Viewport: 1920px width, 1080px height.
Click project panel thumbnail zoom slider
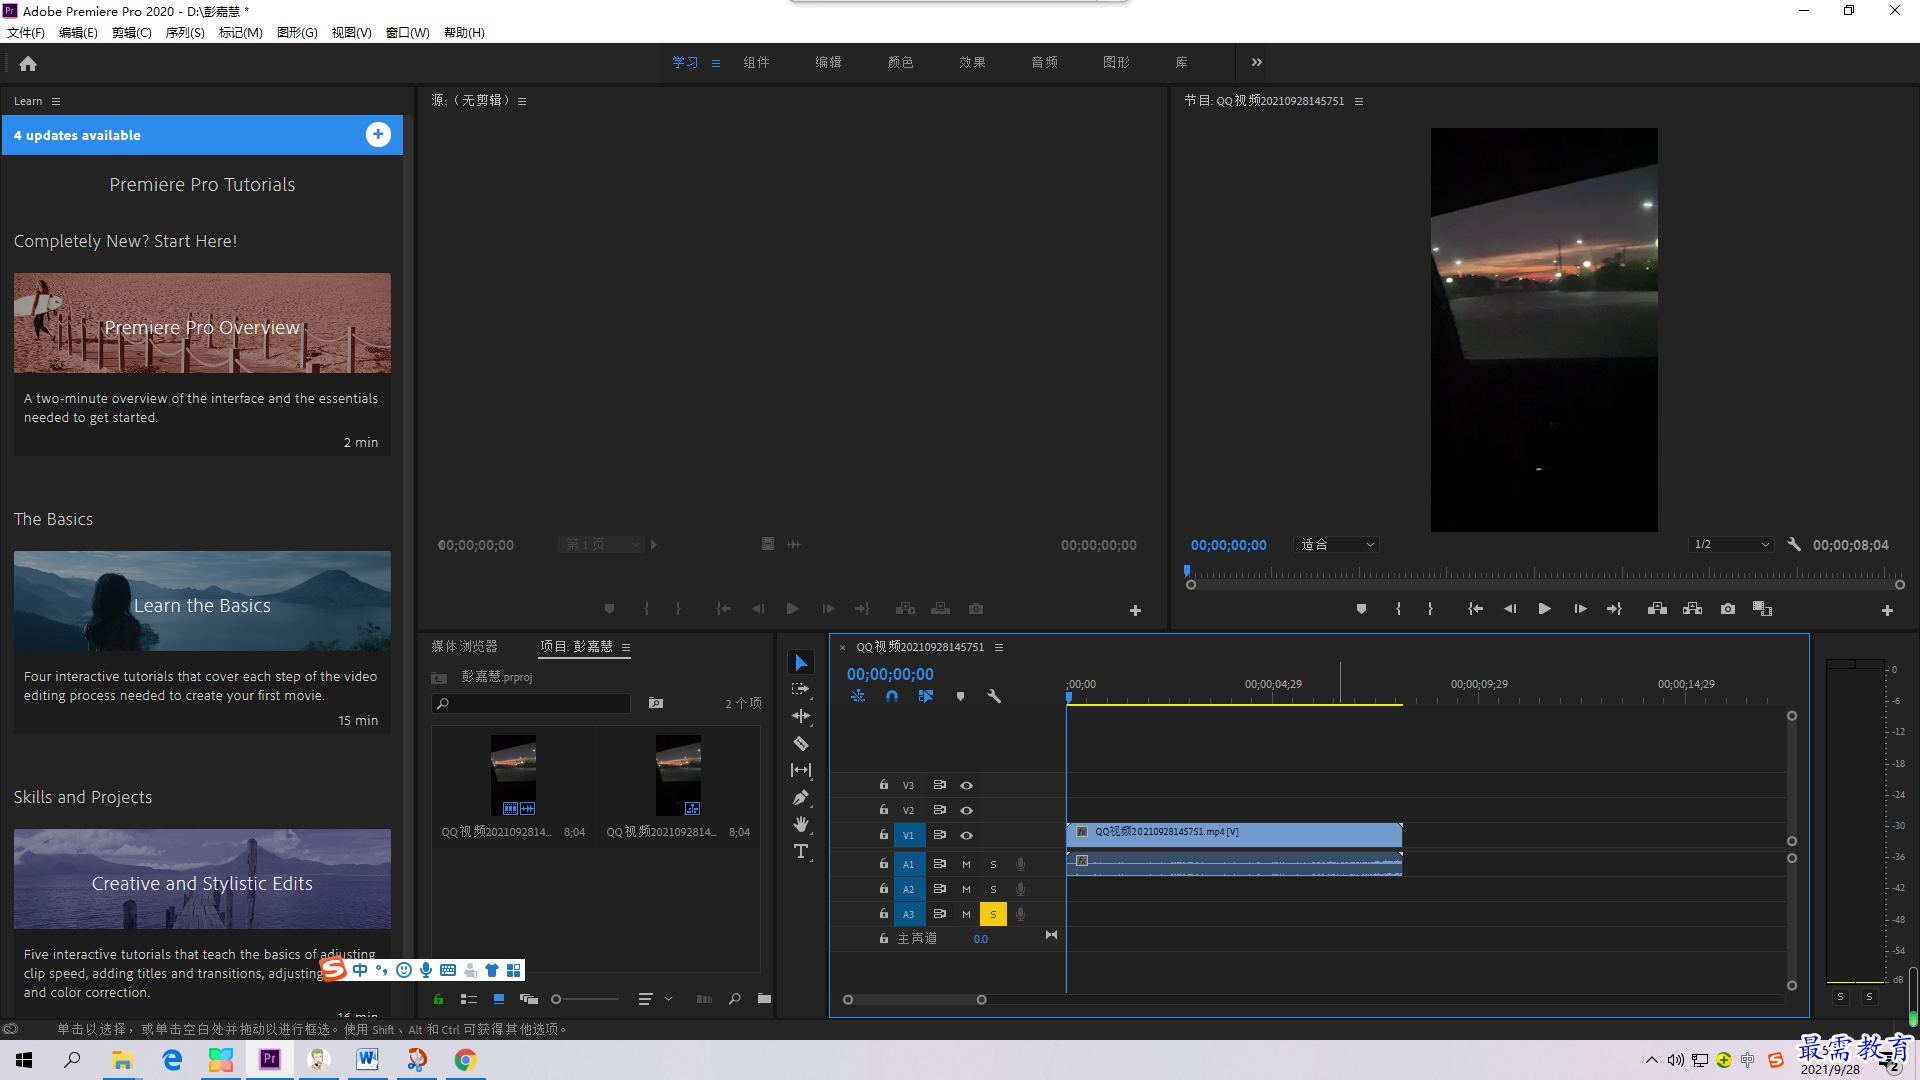click(x=586, y=999)
